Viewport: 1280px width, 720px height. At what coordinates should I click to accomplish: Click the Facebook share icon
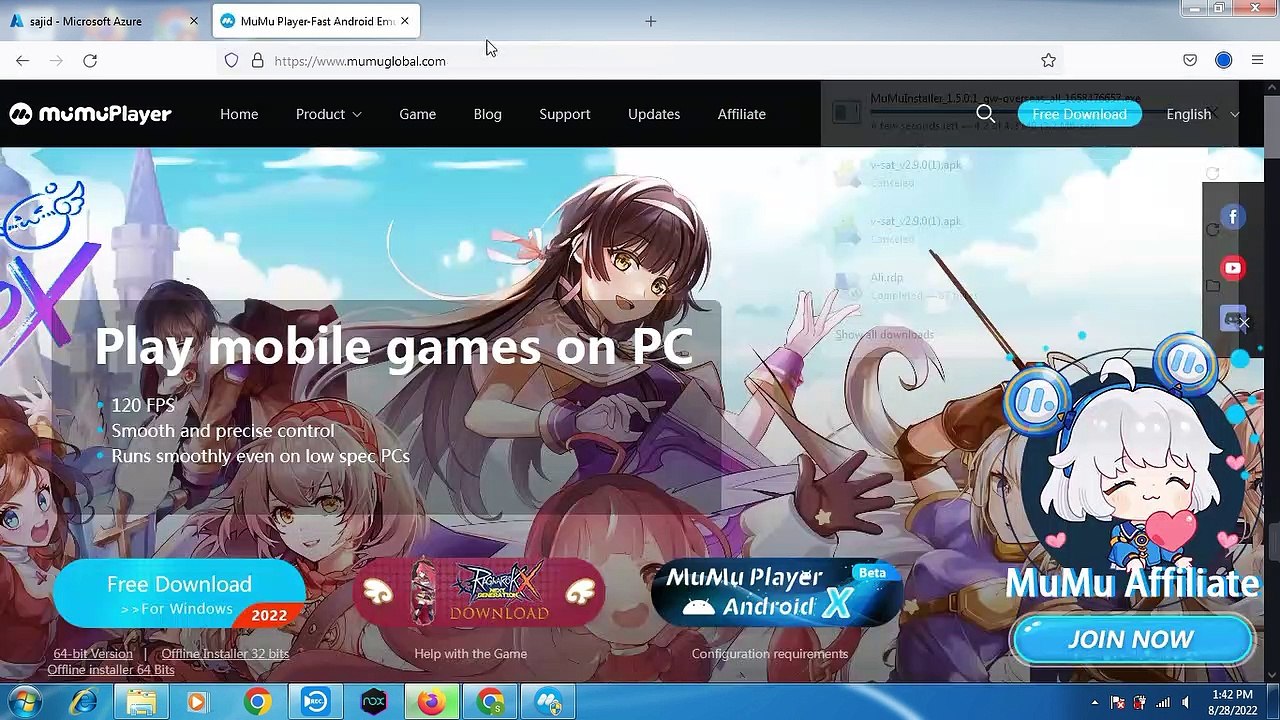point(1233,217)
